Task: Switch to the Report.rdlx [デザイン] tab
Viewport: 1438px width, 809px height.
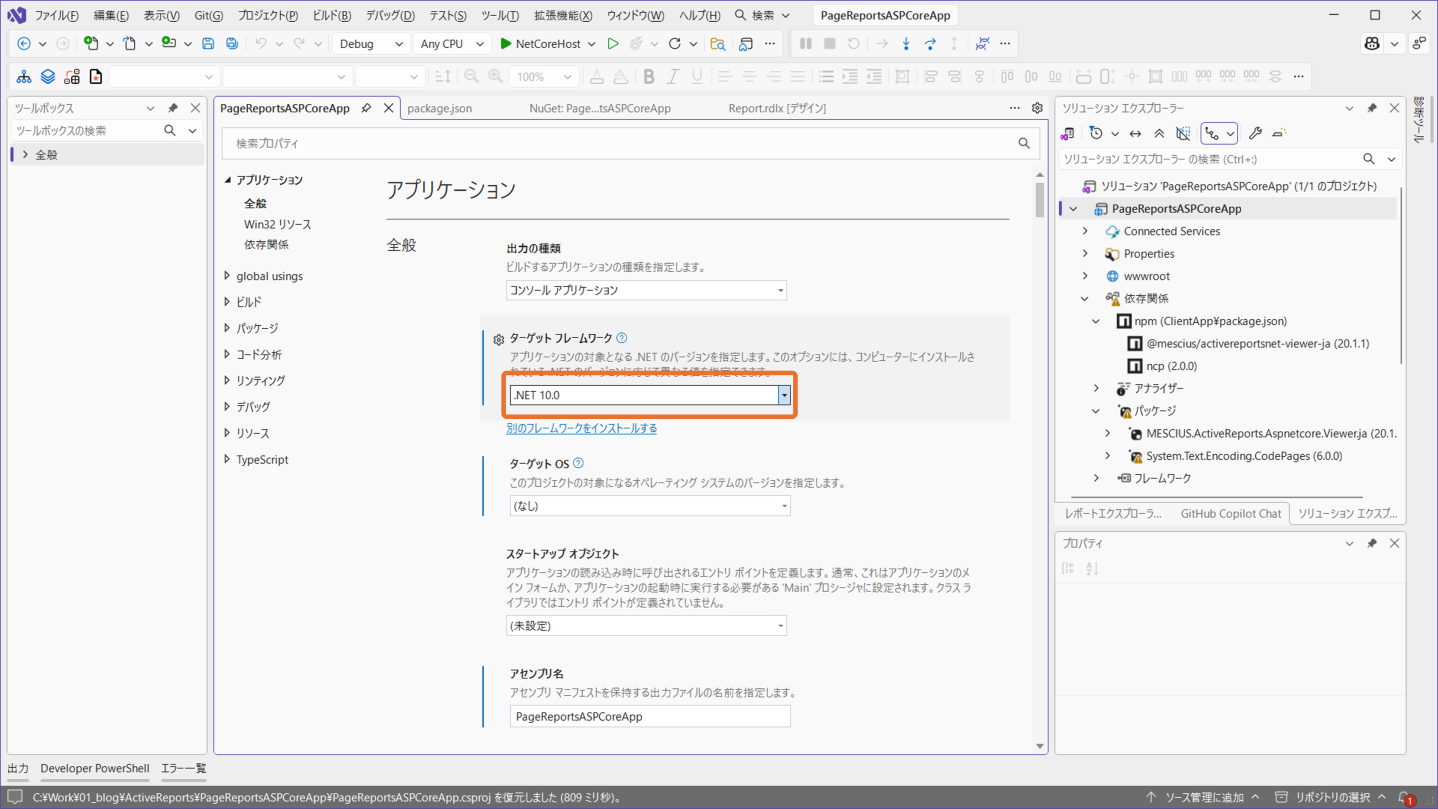Action: pyautogui.click(x=777, y=108)
